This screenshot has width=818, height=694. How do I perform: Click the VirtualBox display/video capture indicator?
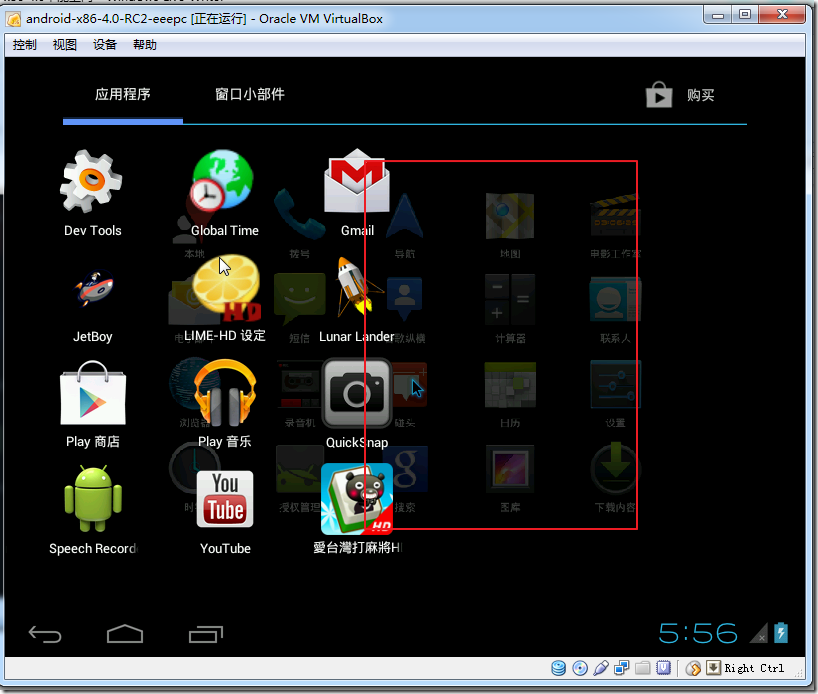[x=663, y=668]
